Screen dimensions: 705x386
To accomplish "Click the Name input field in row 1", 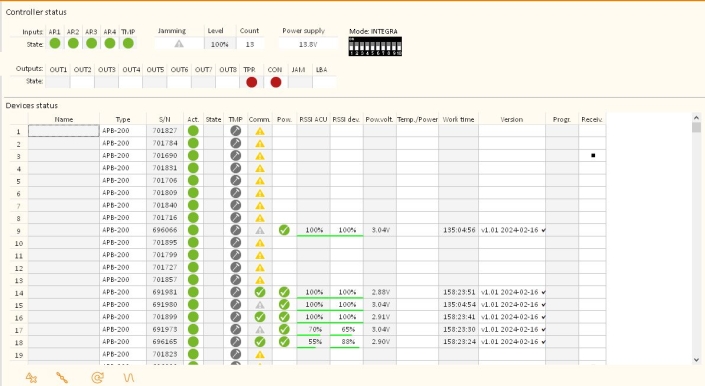I will [x=64, y=131].
